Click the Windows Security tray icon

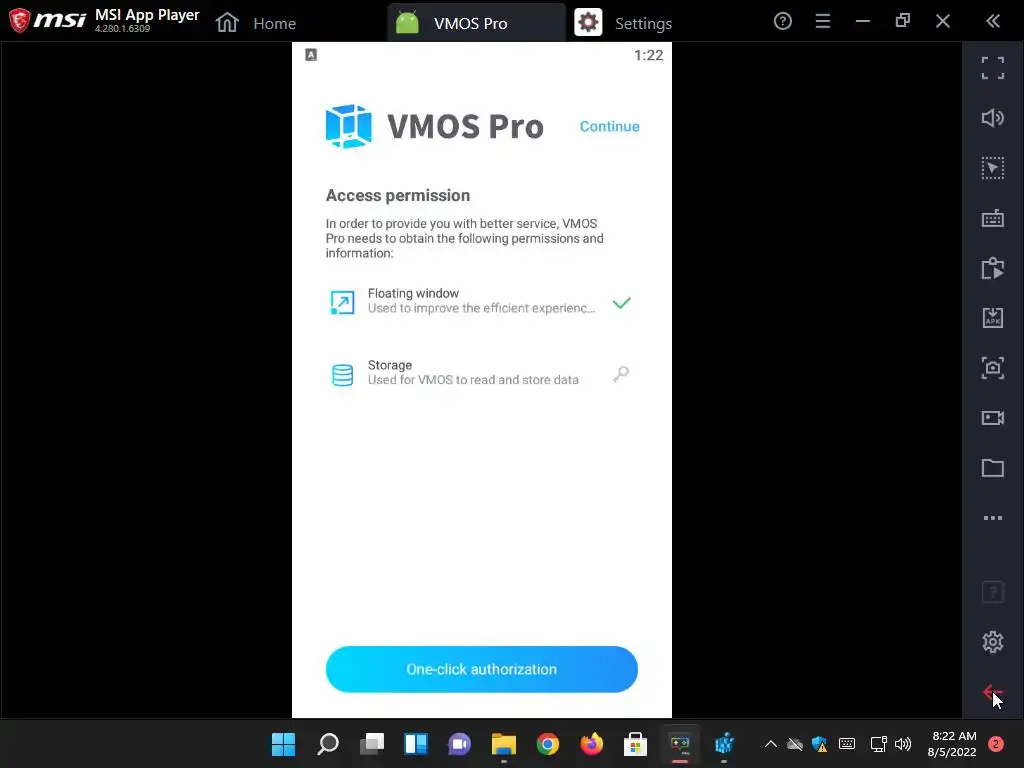coord(820,744)
